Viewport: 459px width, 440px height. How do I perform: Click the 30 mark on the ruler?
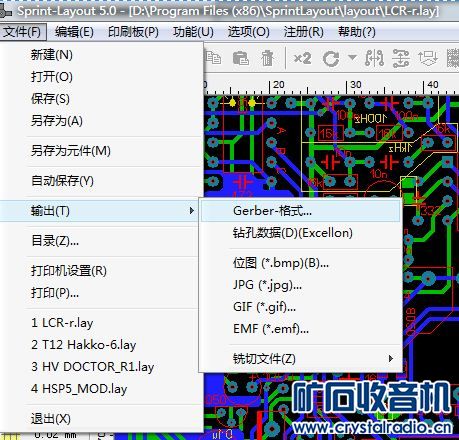[x=356, y=85]
